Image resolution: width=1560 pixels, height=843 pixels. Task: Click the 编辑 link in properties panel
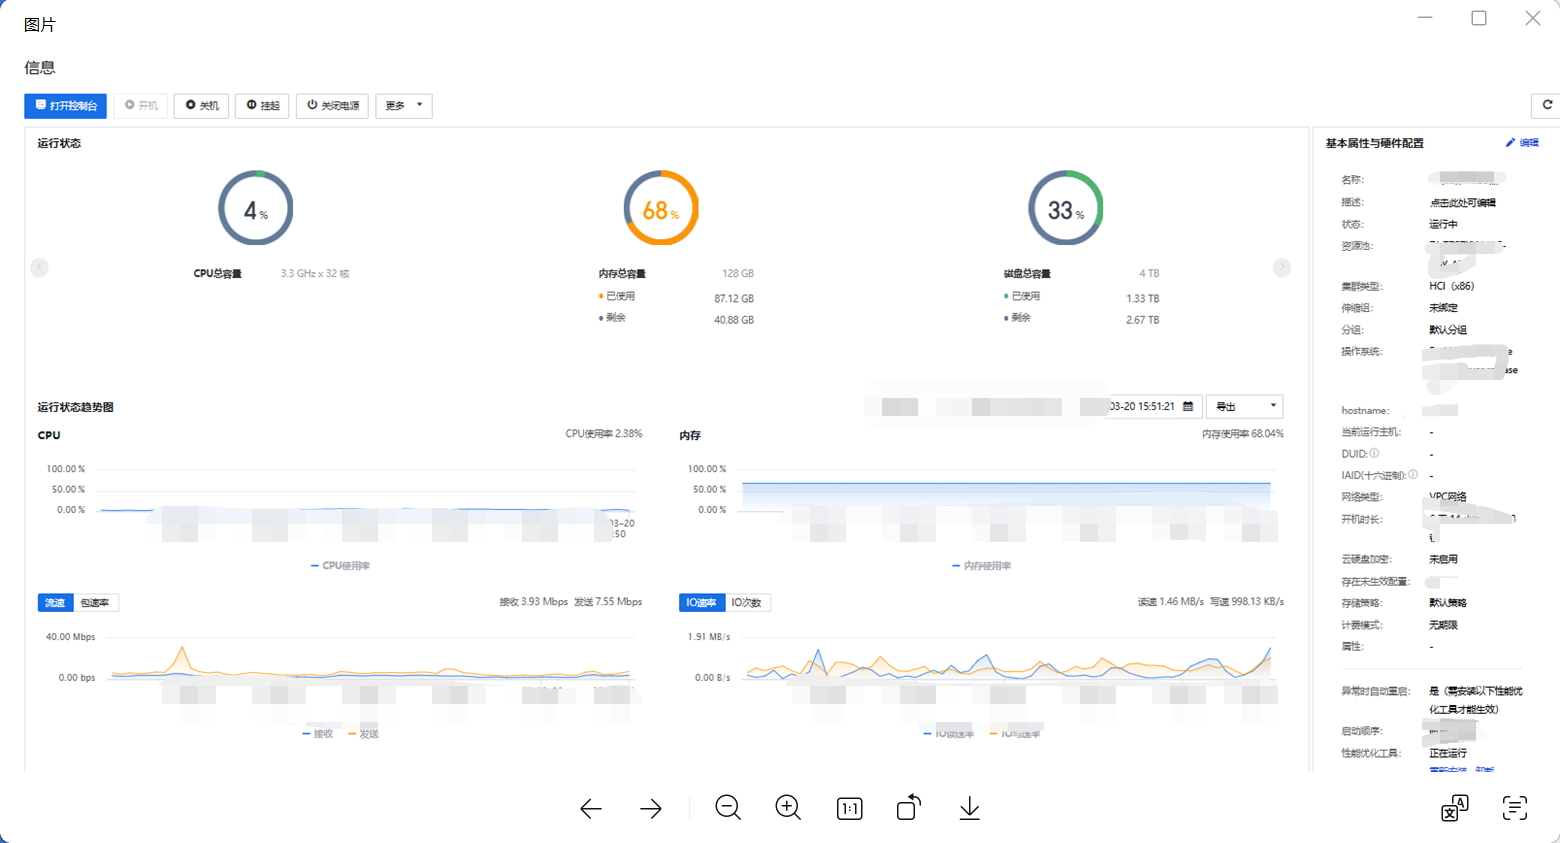[x=1523, y=143]
